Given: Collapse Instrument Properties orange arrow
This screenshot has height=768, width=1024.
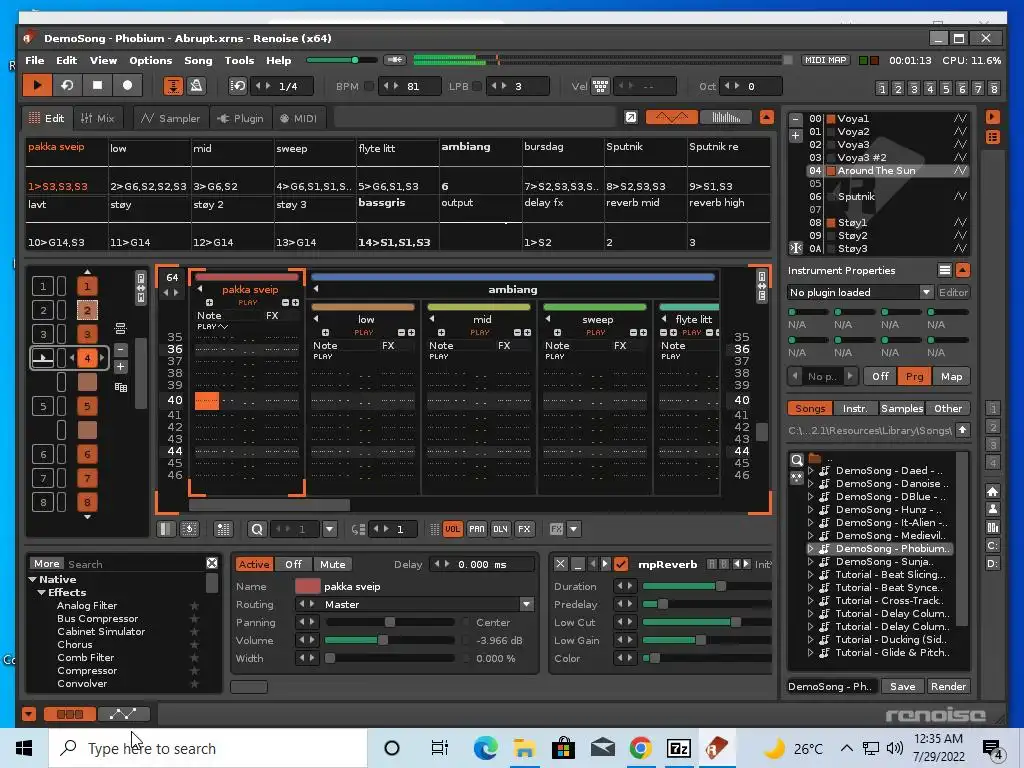Looking at the screenshot, I should click(962, 270).
